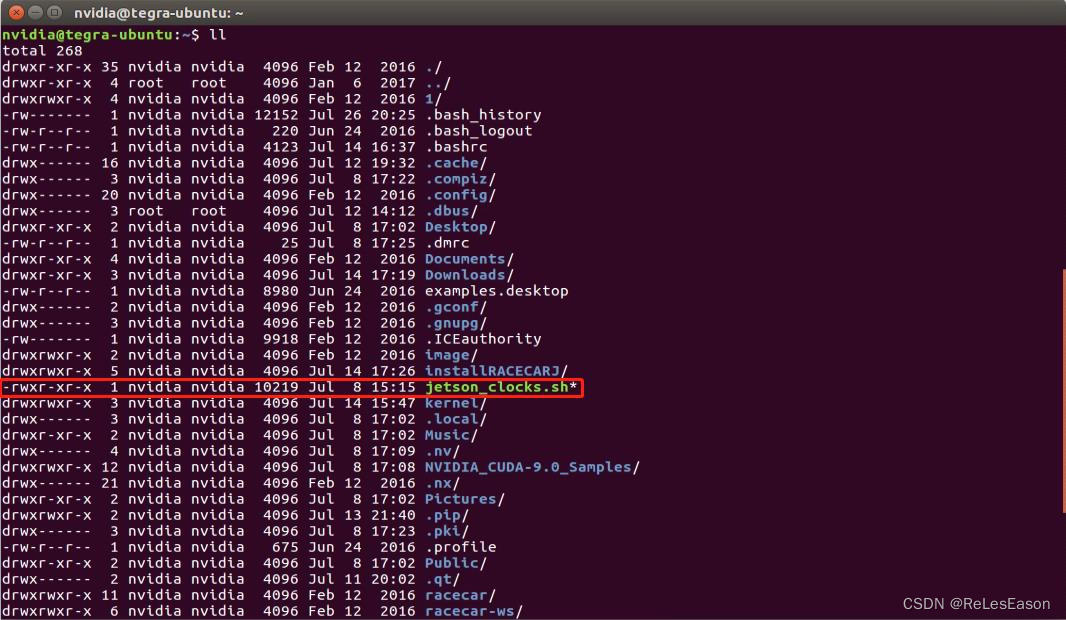This screenshot has width=1066, height=620.
Task: Click the 17:26 timestamp of installRACECARJ
Action: tap(393, 371)
